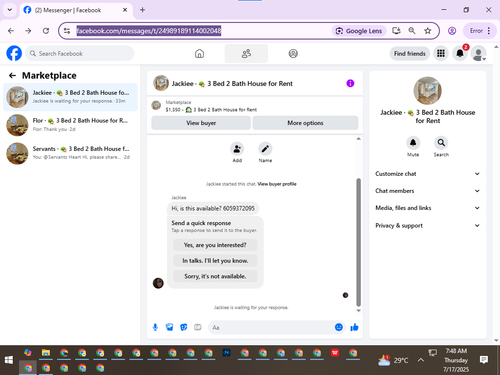Expand Chat members section
Viewport: 500px width, 375px height.
[428, 191]
